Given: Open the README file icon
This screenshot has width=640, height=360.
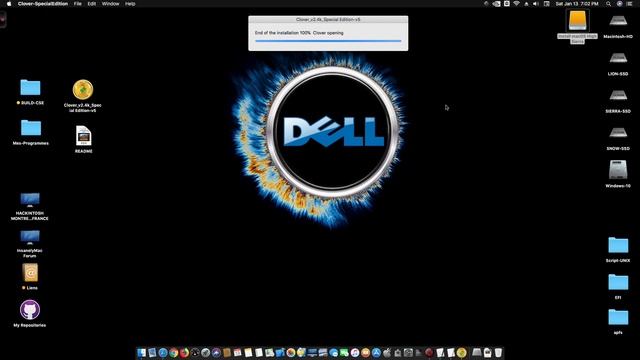Looking at the screenshot, I should (x=83, y=136).
